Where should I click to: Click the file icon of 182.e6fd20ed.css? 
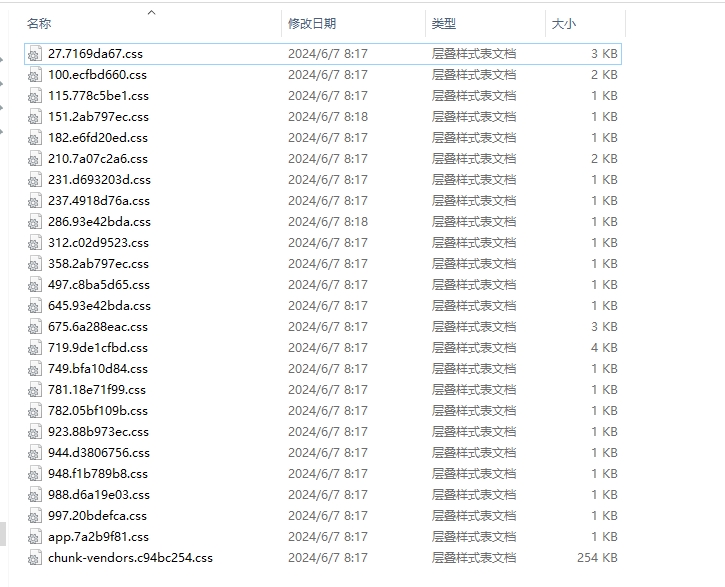34,138
